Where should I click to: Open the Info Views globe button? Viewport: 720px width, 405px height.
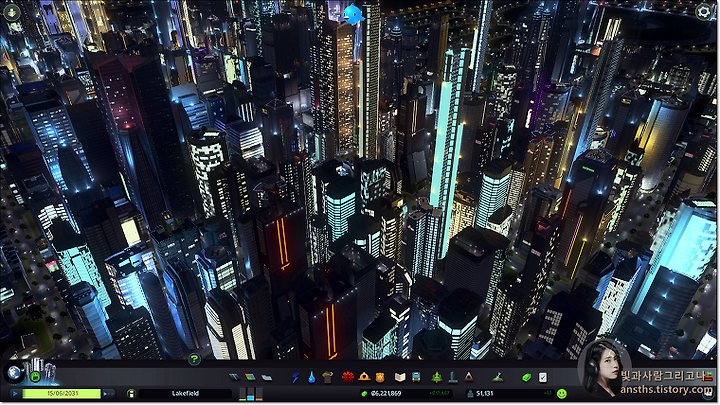[x=14, y=372]
